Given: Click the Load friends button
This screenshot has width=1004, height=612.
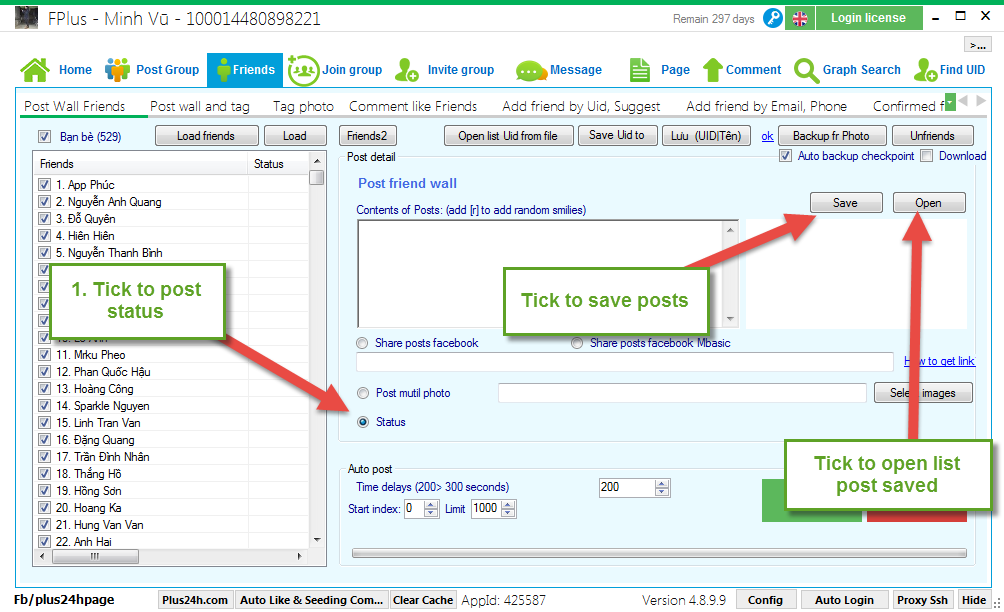Looking at the screenshot, I should 206,136.
